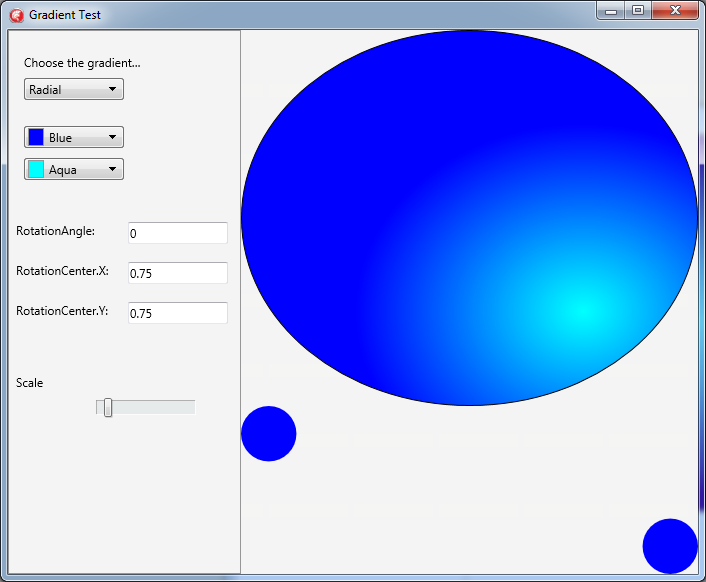The height and width of the screenshot is (582, 706).
Task: Focus the RotationCenter.Y input field
Action: [x=178, y=313]
